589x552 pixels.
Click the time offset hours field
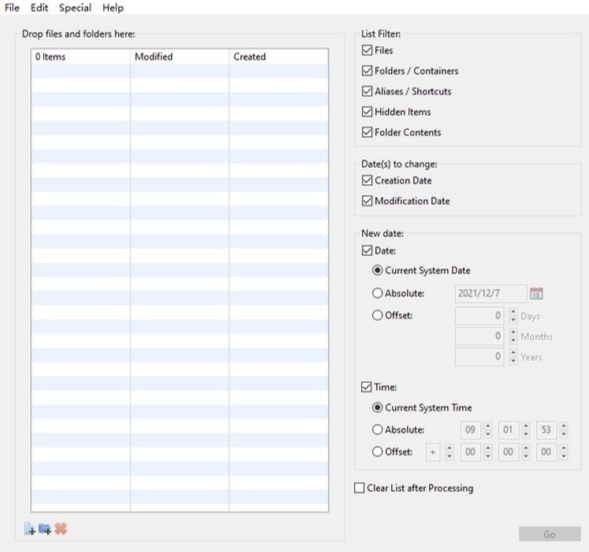(x=470, y=452)
